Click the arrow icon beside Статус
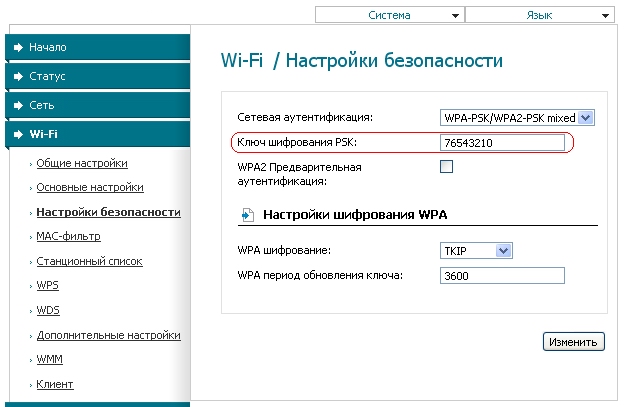Screen dimensions: 625x407 pyautogui.click(x=19, y=76)
